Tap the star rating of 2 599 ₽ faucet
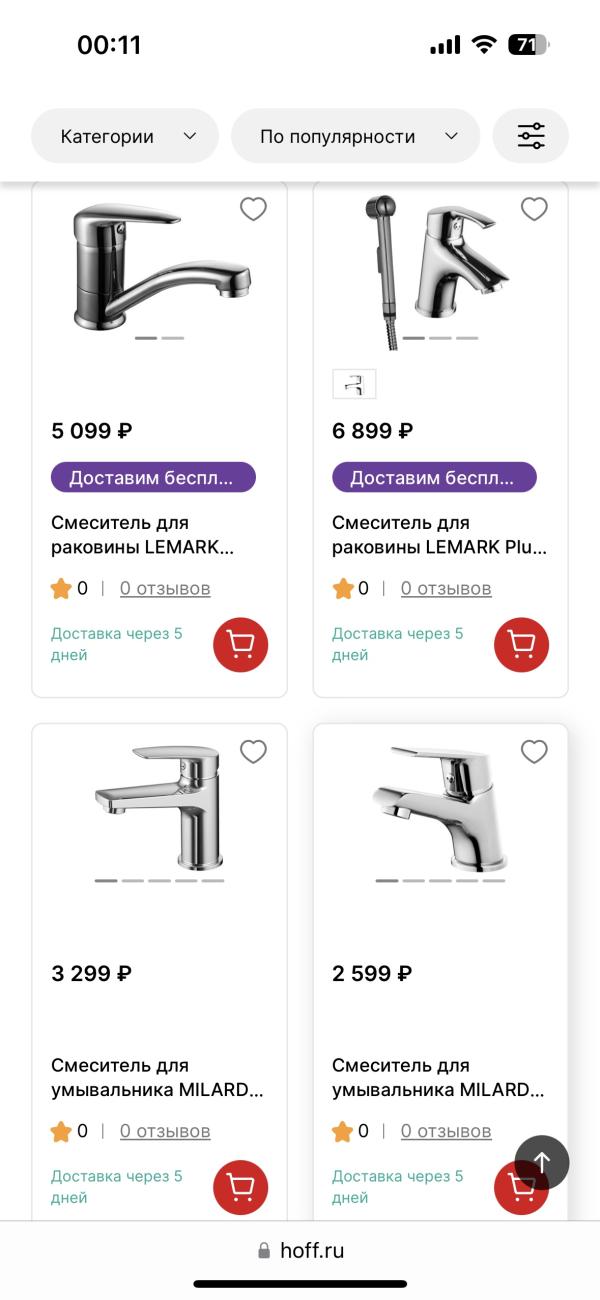This screenshot has height=1300, width=600. (x=343, y=1131)
